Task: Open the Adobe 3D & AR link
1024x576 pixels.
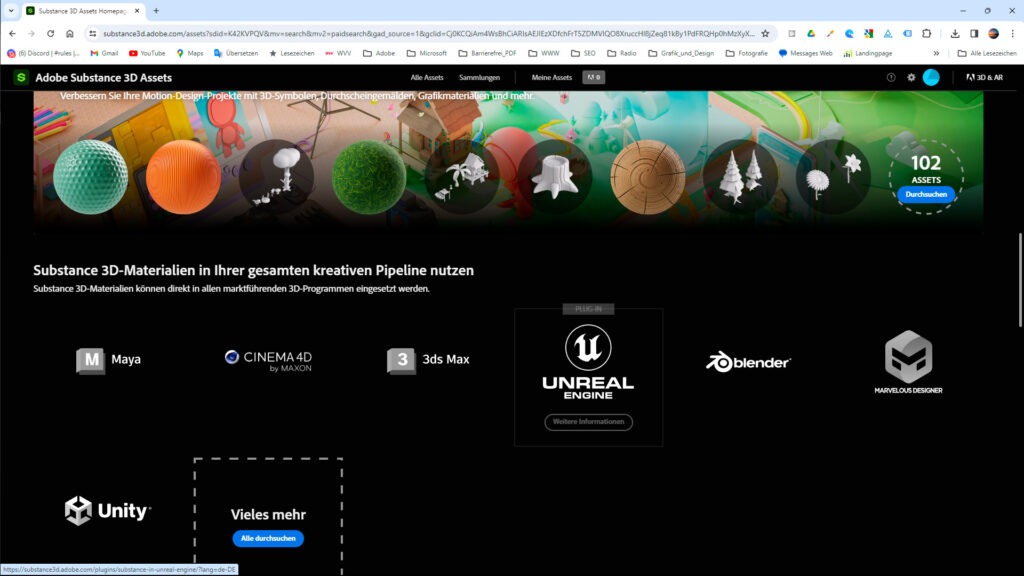Action: point(984,78)
